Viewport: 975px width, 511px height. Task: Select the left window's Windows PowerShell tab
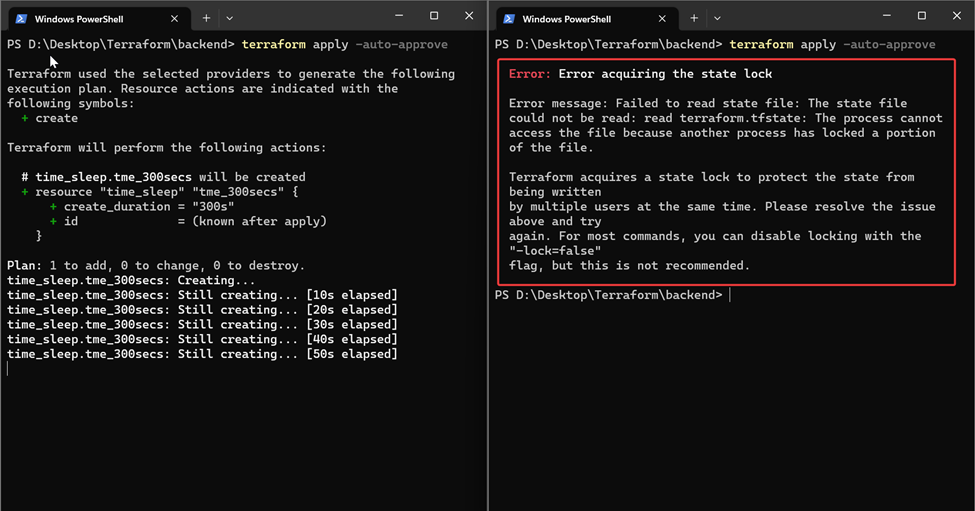pyautogui.click(x=97, y=19)
